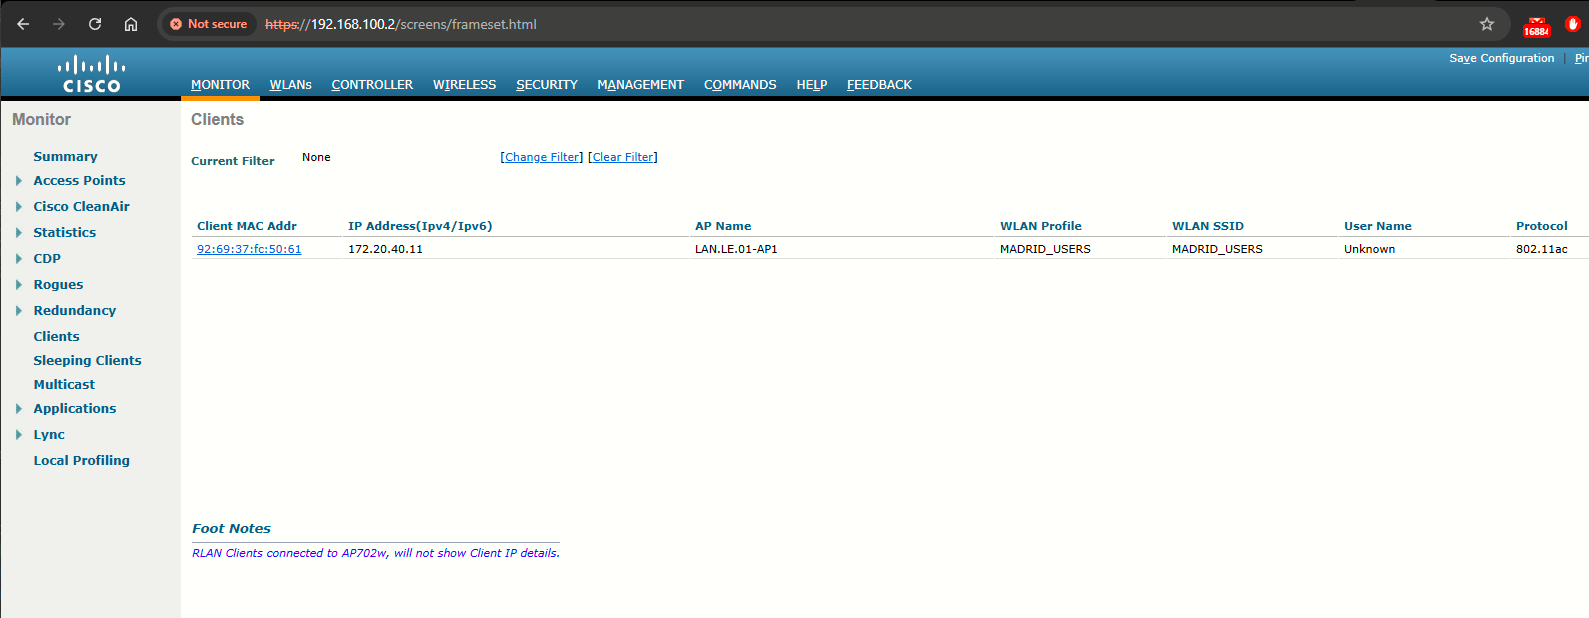Open Local Profiling sidebar item

coord(81,461)
